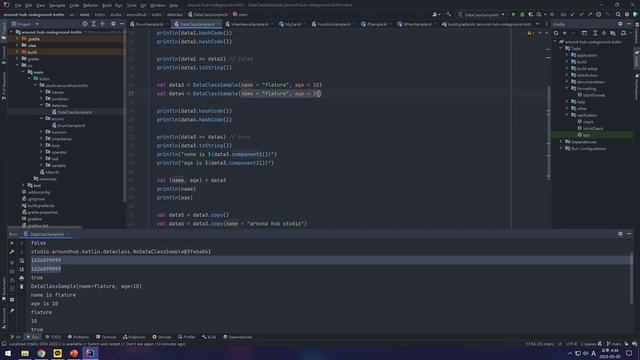The height and width of the screenshot is (360, 640).
Task: Open the Window menu
Action: tap(157, 5)
